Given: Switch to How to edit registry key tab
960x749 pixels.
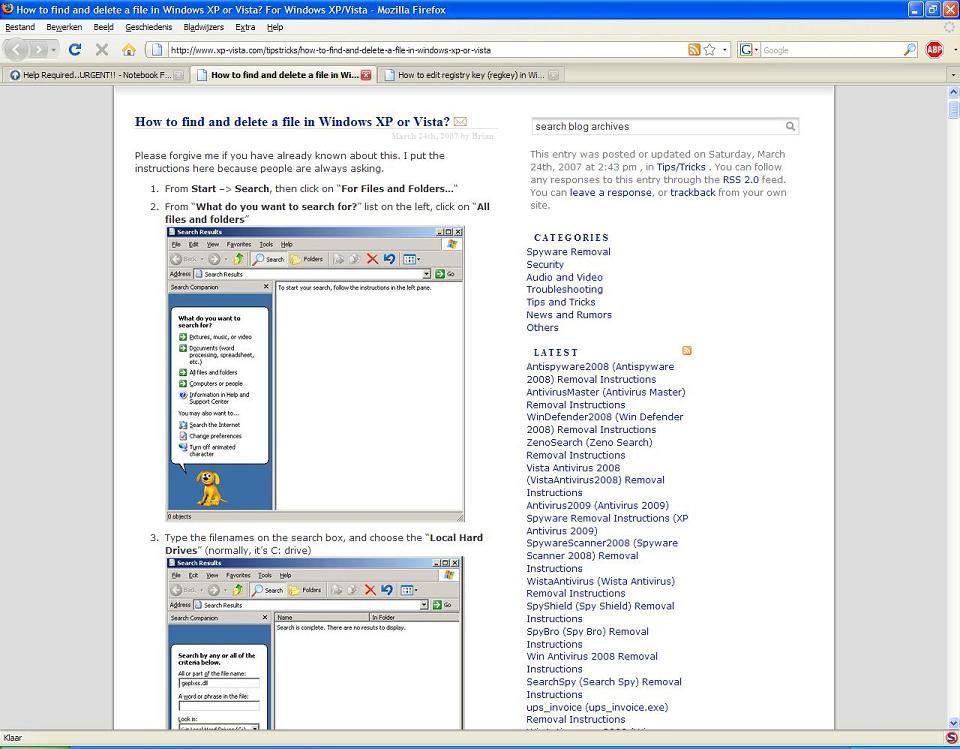Looking at the screenshot, I should (x=470, y=75).
